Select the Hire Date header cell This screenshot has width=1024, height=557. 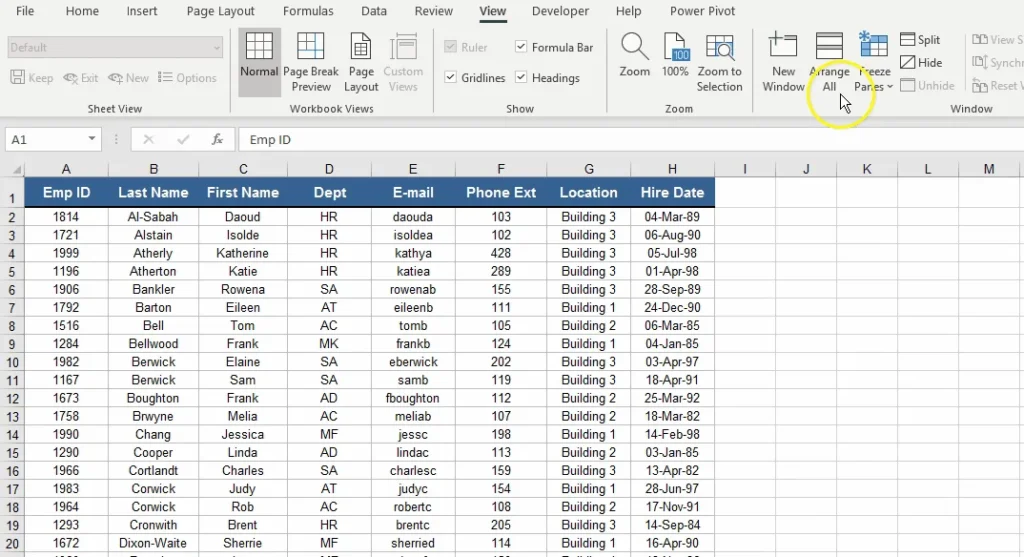tap(672, 193)
